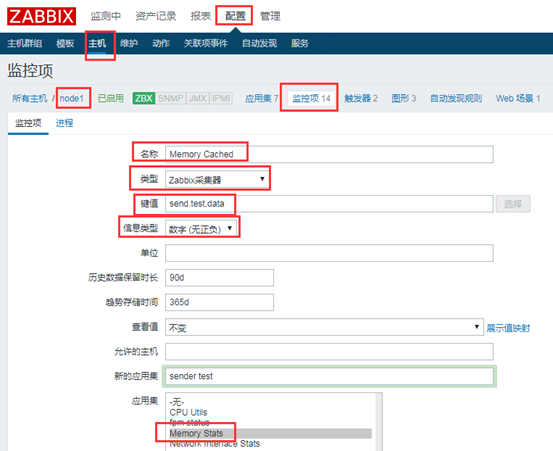Click the IPMI availability badge
The height and width of the screenshot is (451, 553).
click(221, 98)
